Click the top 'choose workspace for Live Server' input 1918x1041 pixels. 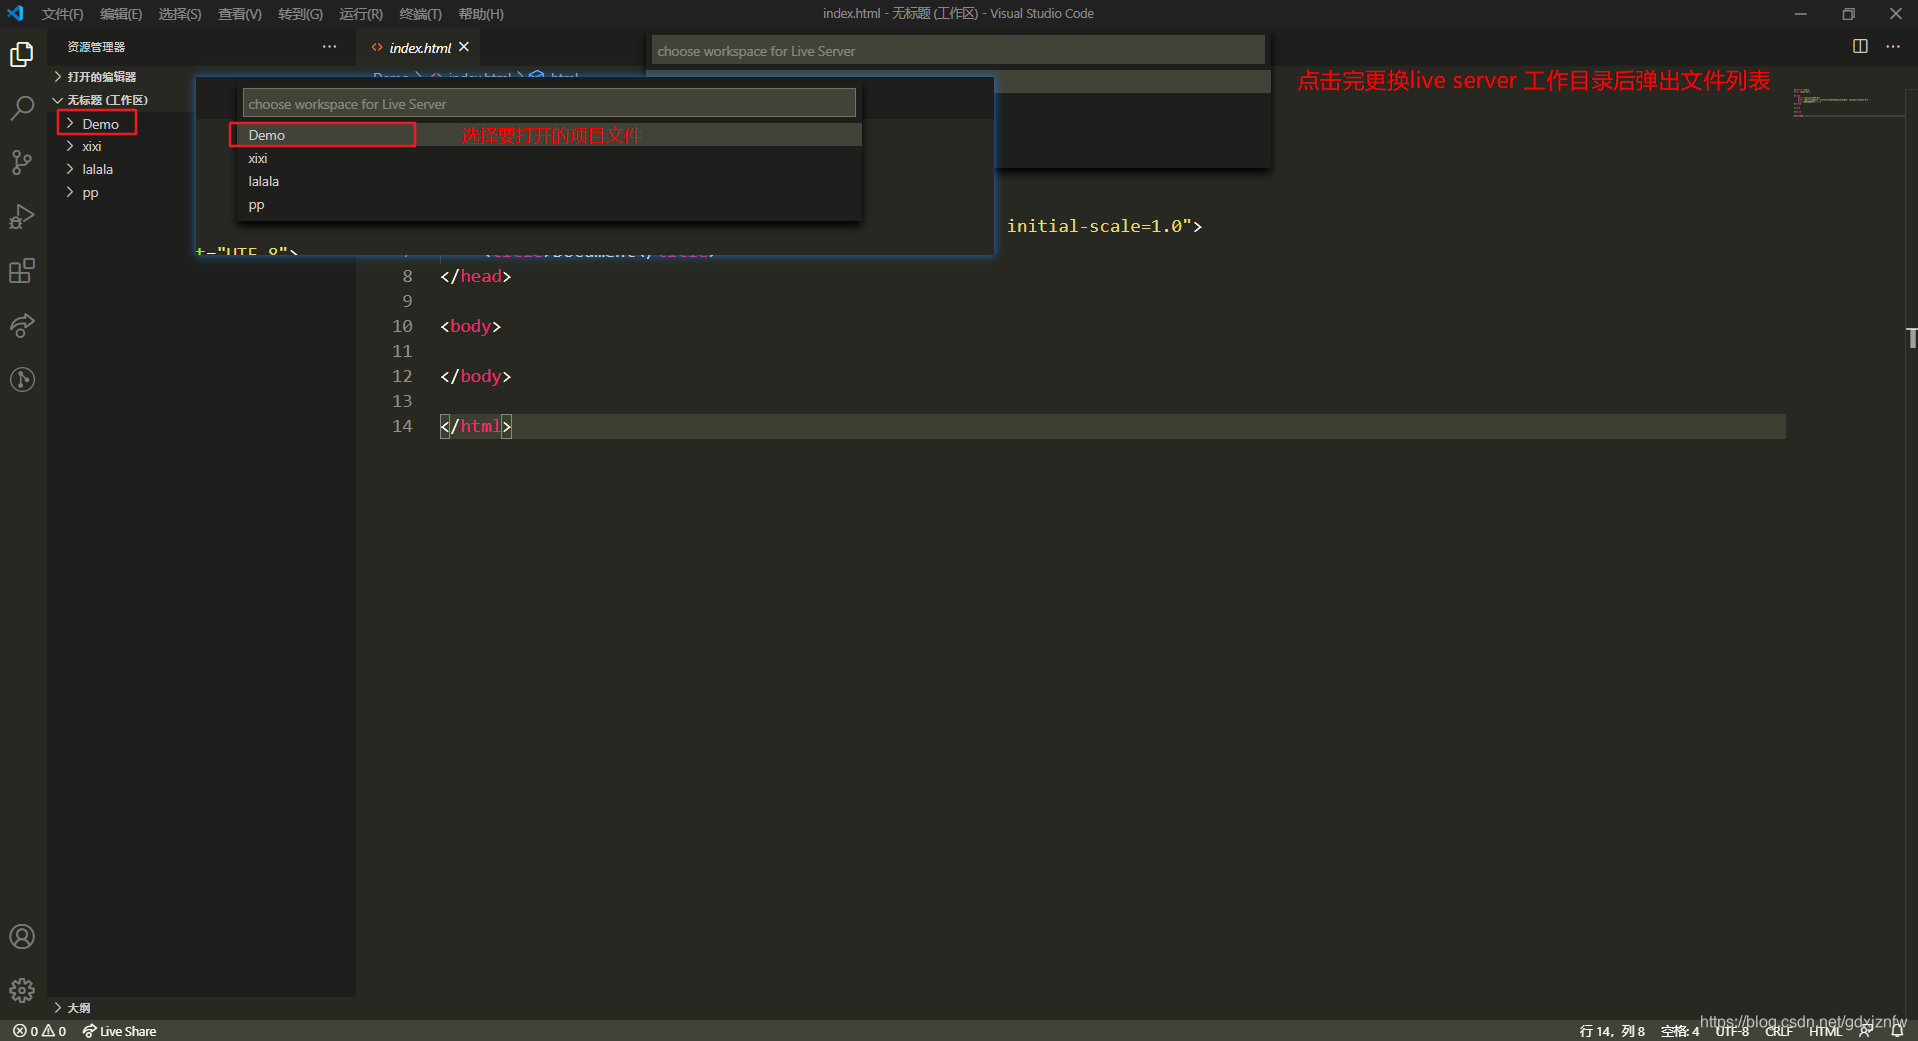[958, 51]
